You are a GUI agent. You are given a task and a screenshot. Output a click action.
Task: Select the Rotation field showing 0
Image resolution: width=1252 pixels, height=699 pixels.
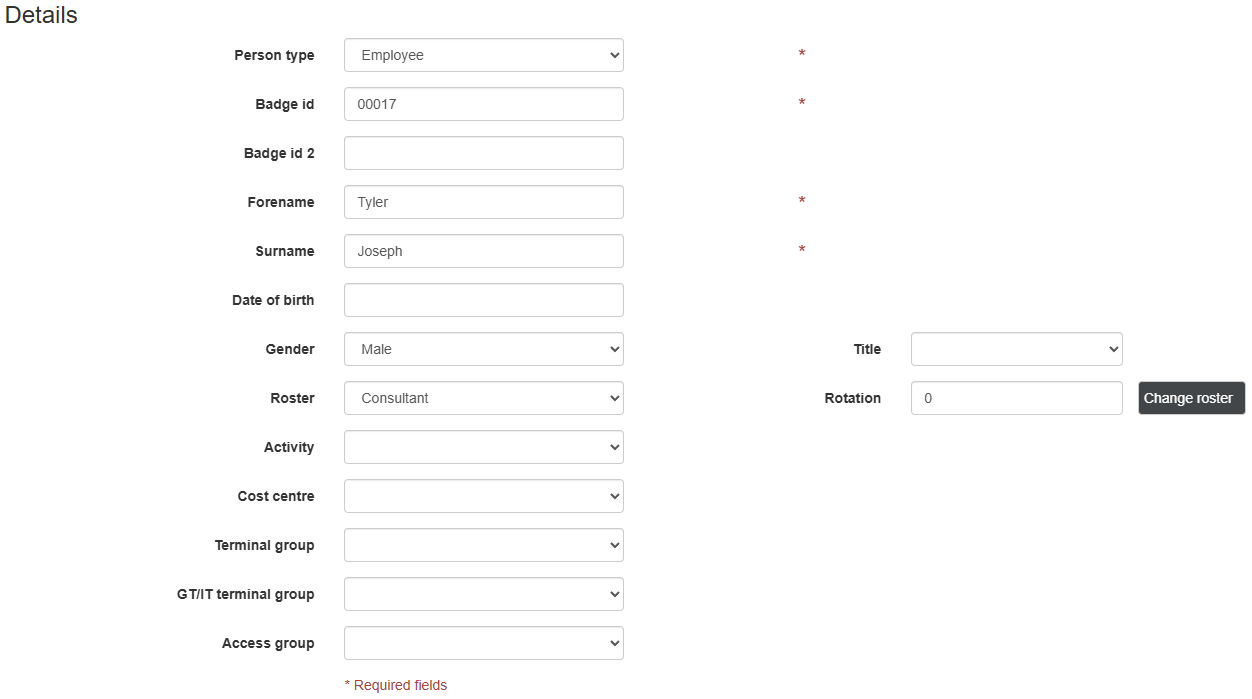tap(1016, 398)
